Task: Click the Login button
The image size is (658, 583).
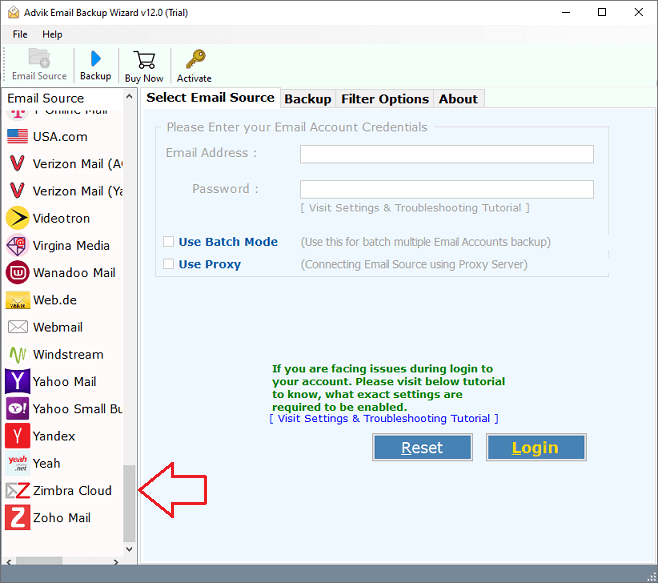Action: (x=536, y=447)
